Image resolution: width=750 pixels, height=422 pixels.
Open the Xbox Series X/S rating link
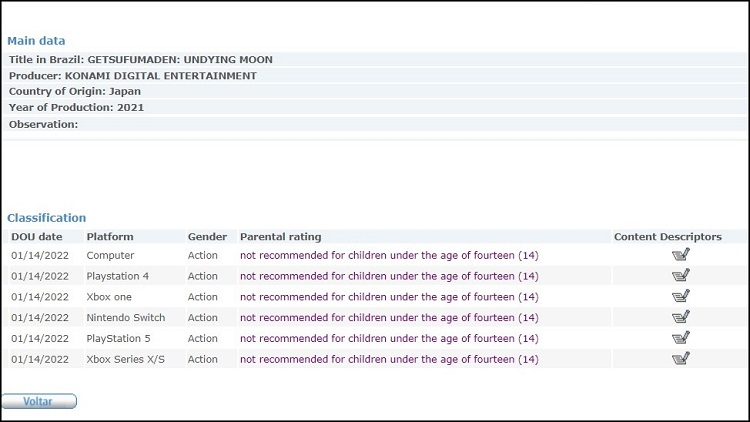click(x=389, y=360)
